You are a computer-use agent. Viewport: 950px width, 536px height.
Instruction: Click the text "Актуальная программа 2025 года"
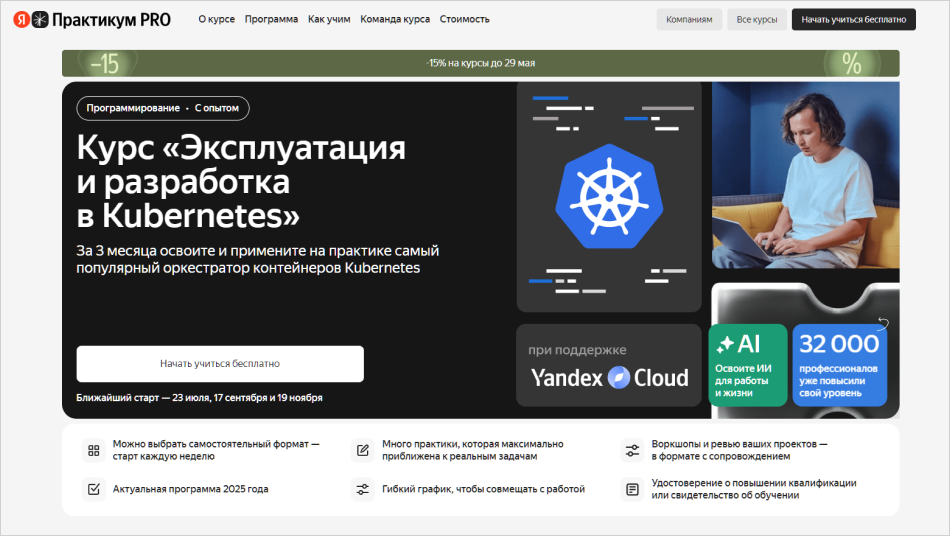pos(190,489)
